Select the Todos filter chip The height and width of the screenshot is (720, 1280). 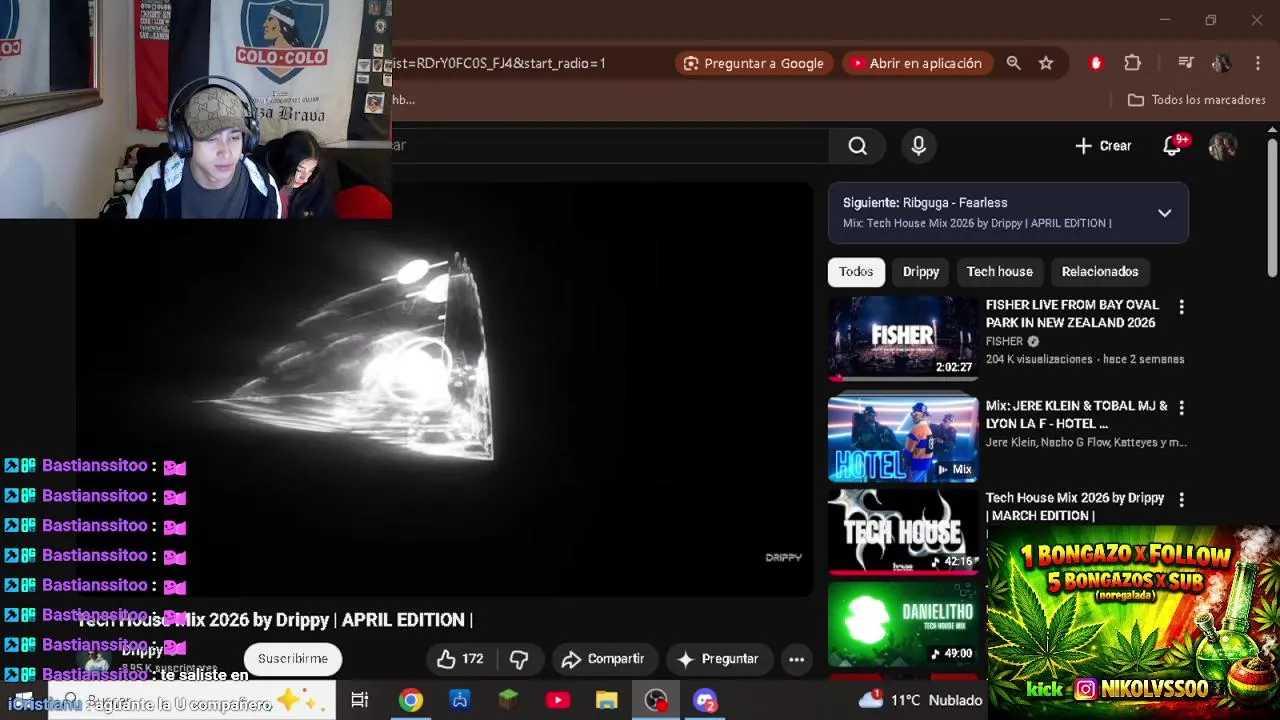[x=856, y=272]
